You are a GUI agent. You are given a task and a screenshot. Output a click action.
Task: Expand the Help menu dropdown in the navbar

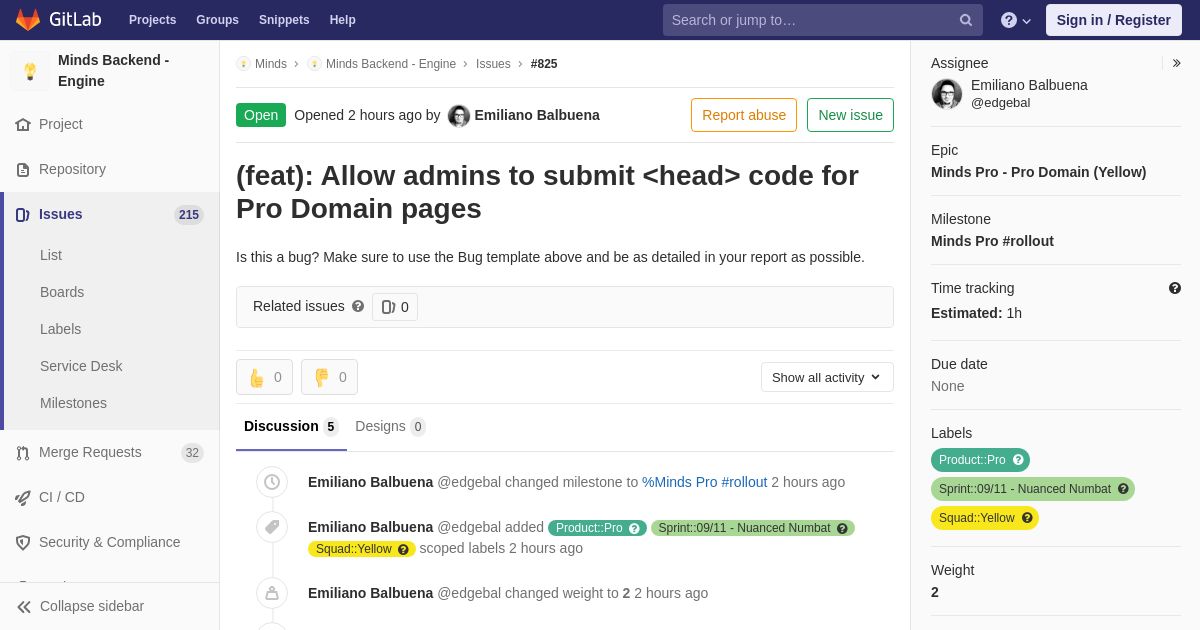pyautogui.click(x=1016, y=20)
